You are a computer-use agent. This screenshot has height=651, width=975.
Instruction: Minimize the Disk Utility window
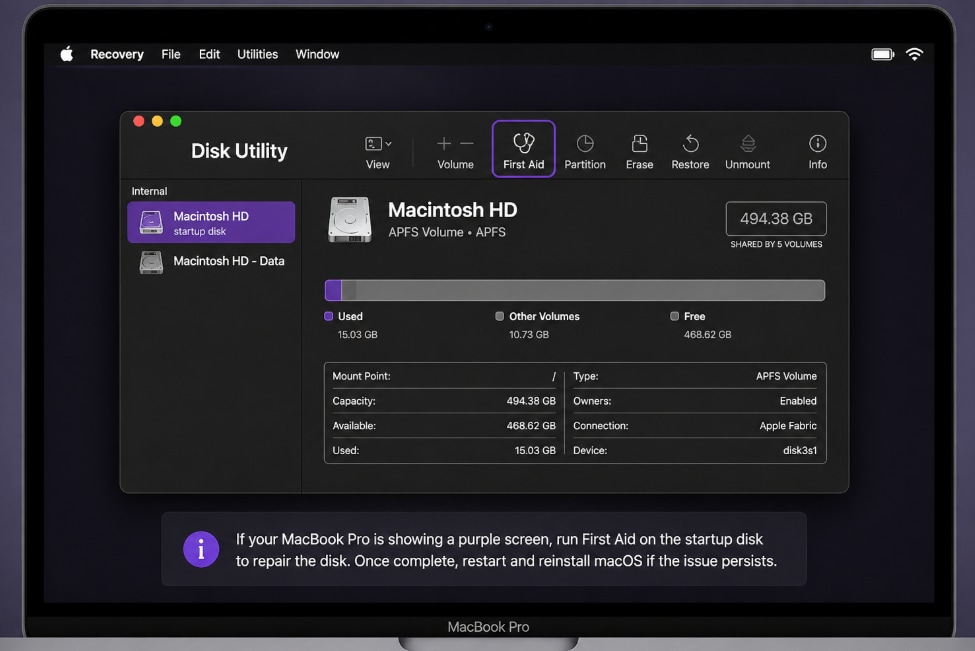(157, 121)
